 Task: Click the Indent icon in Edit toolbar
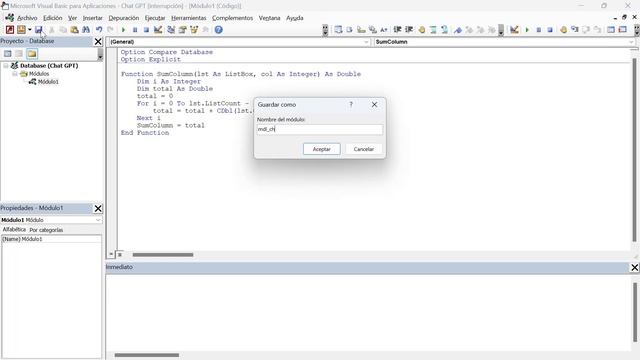397,30
